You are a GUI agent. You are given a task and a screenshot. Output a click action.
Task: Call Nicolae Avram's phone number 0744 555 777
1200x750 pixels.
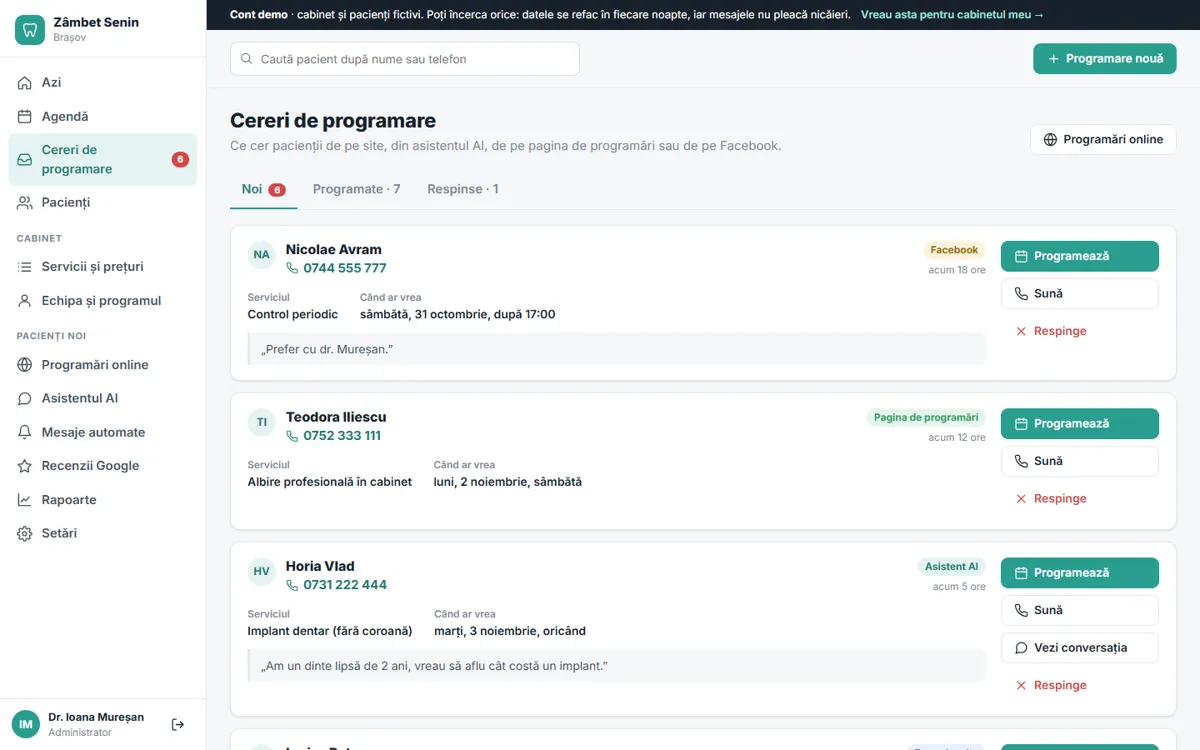coord(336,268)
